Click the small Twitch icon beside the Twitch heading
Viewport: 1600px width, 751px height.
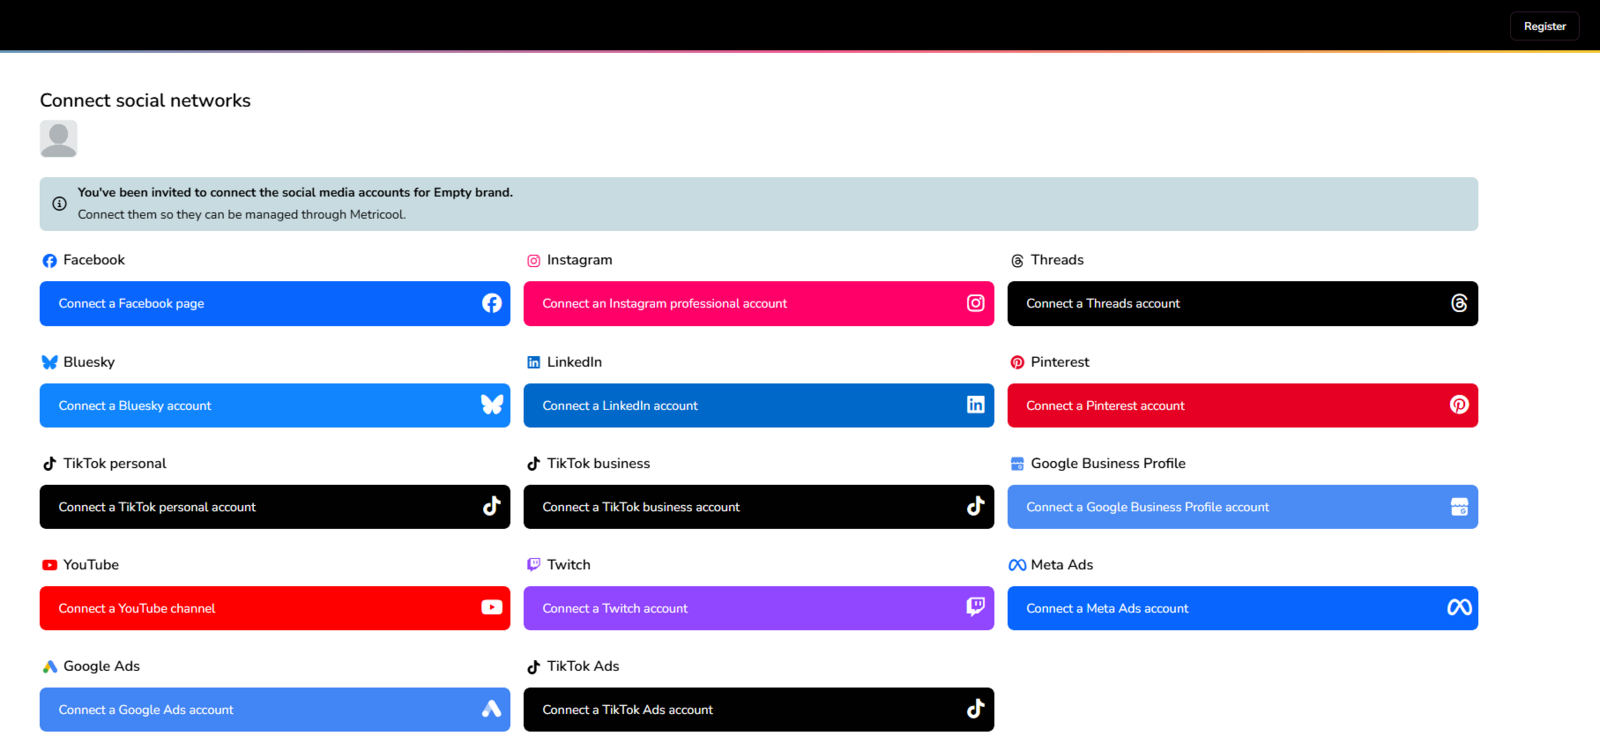(533, 565)
